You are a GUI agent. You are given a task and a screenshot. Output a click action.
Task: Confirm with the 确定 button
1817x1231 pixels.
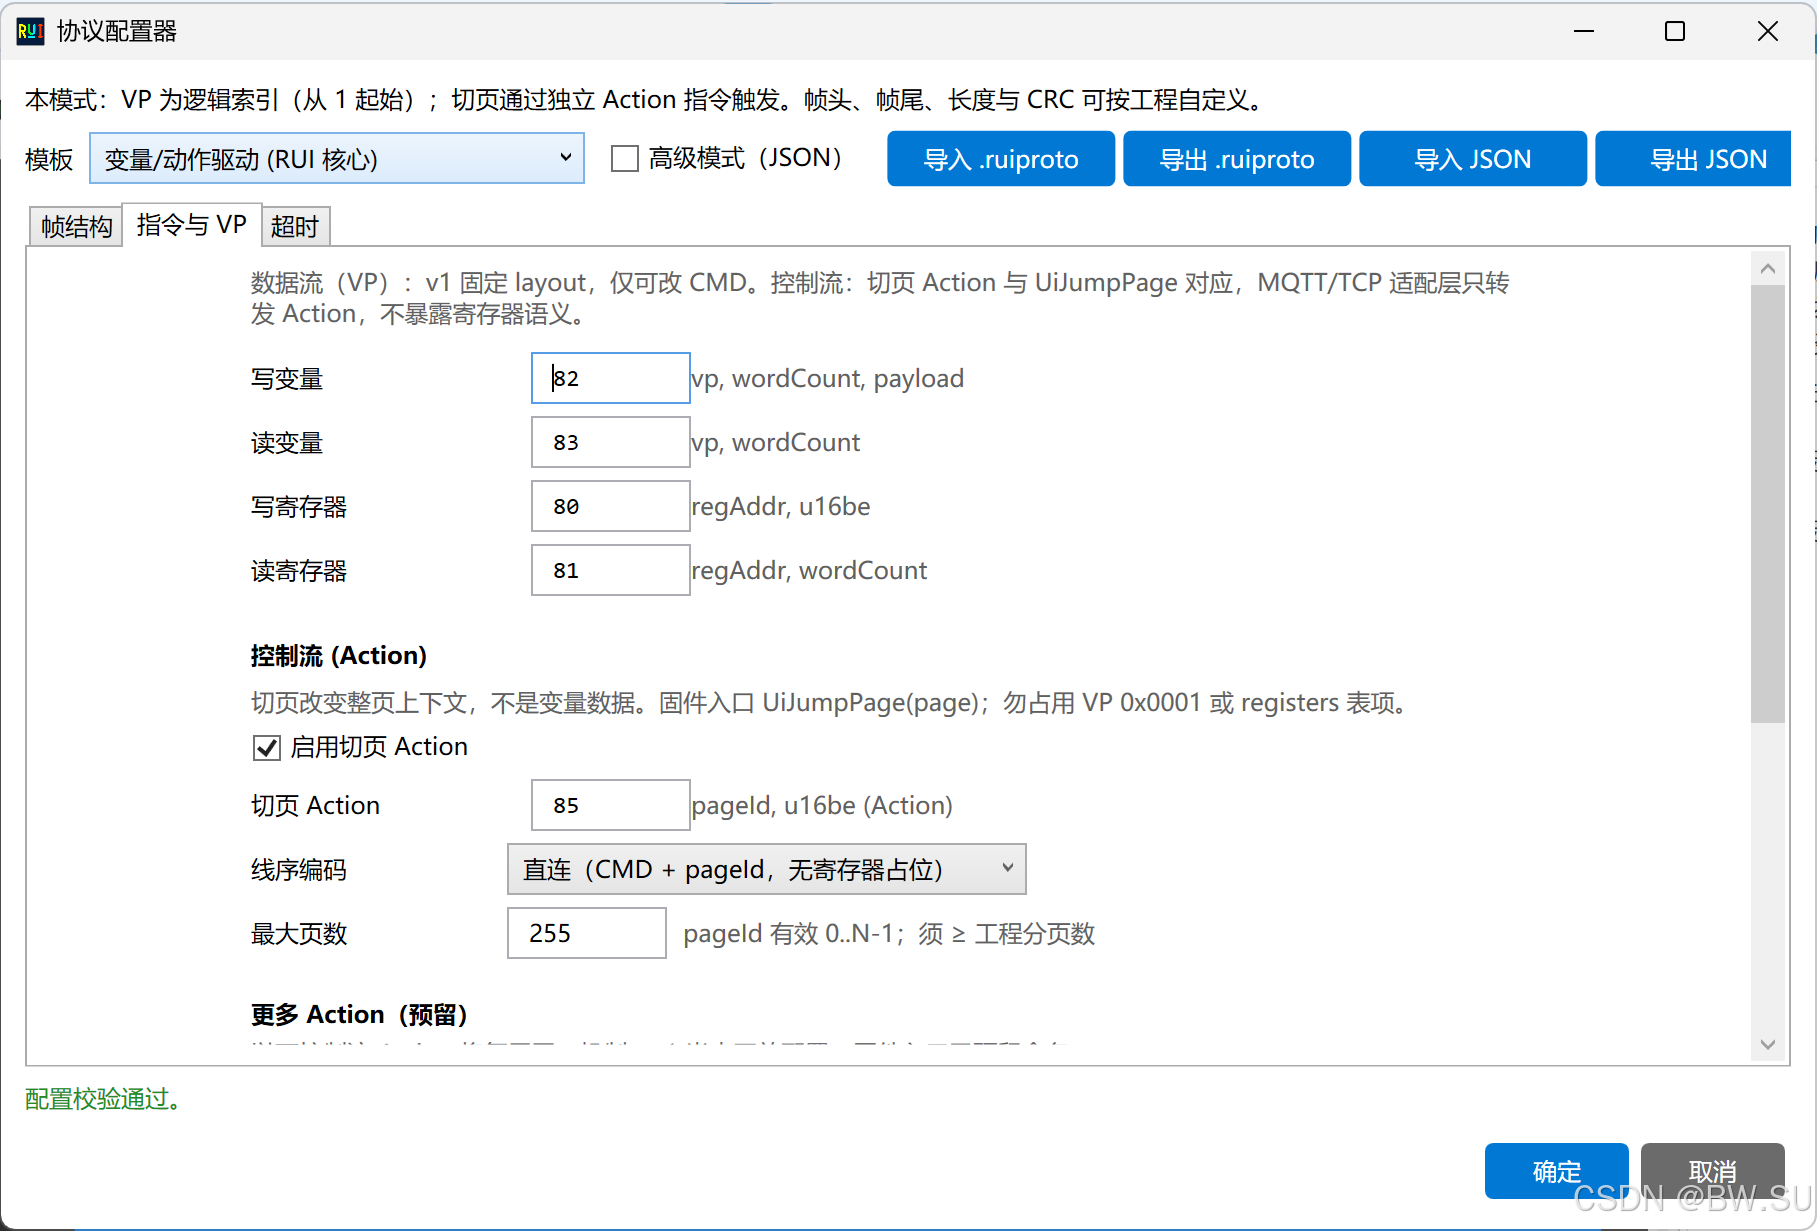1557,1171
